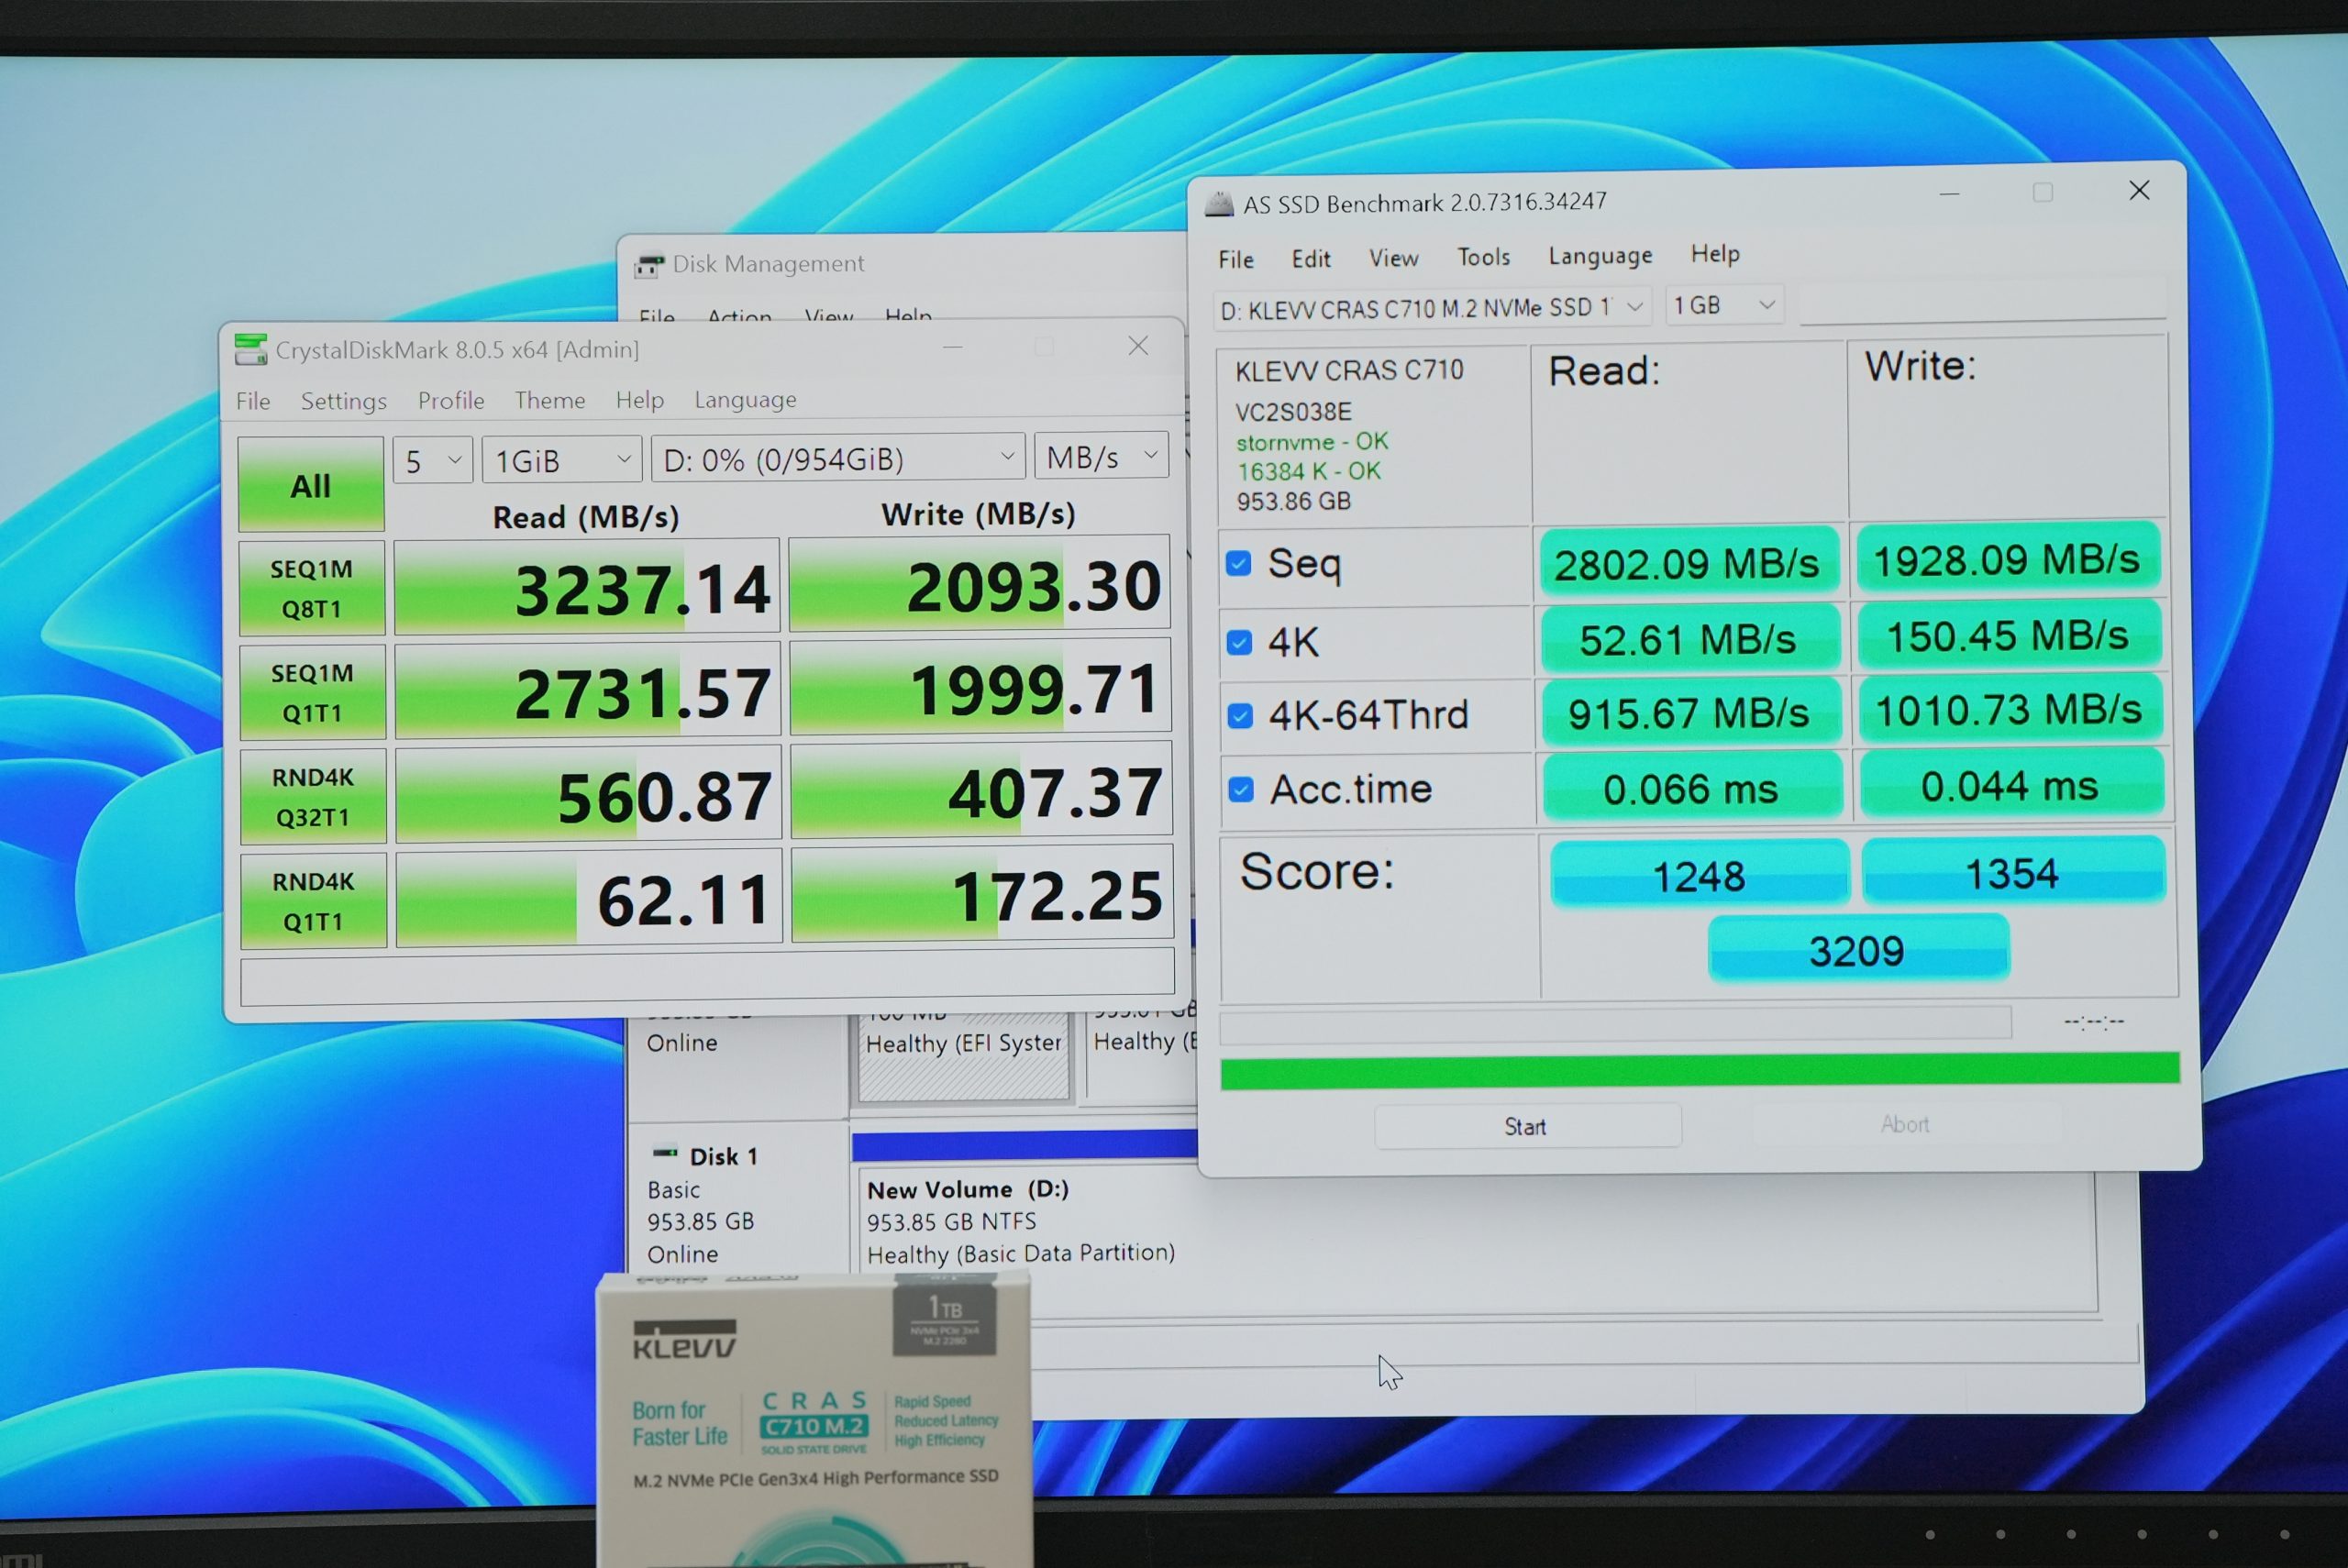Image resolution: width=2348 pixels, height=1568 pixels.
Task: Run the SEQ1M Q8T1 test button
Action: coord(312,588)
